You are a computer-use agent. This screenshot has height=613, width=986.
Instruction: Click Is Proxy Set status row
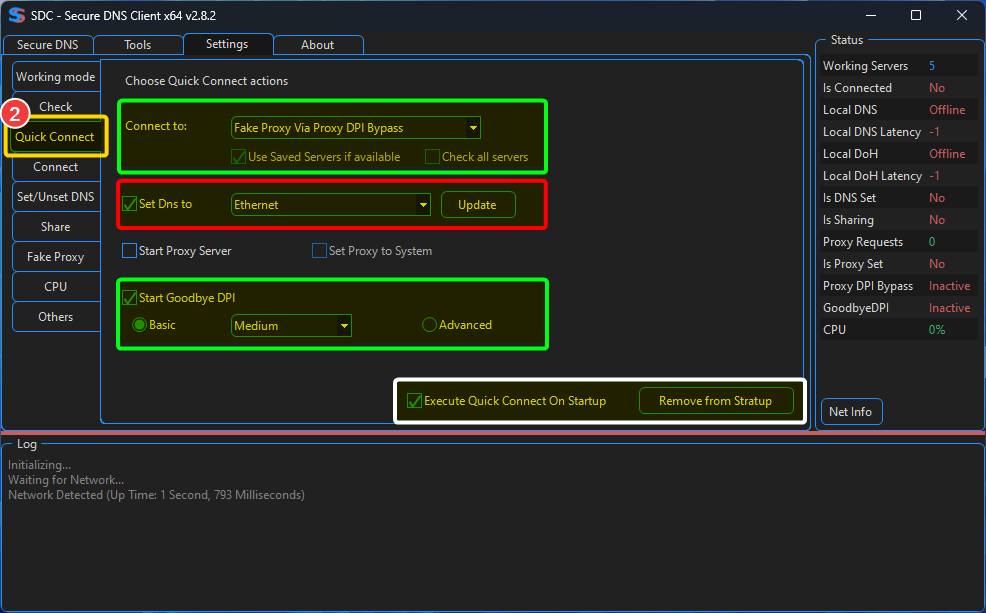tap(899, 264)
